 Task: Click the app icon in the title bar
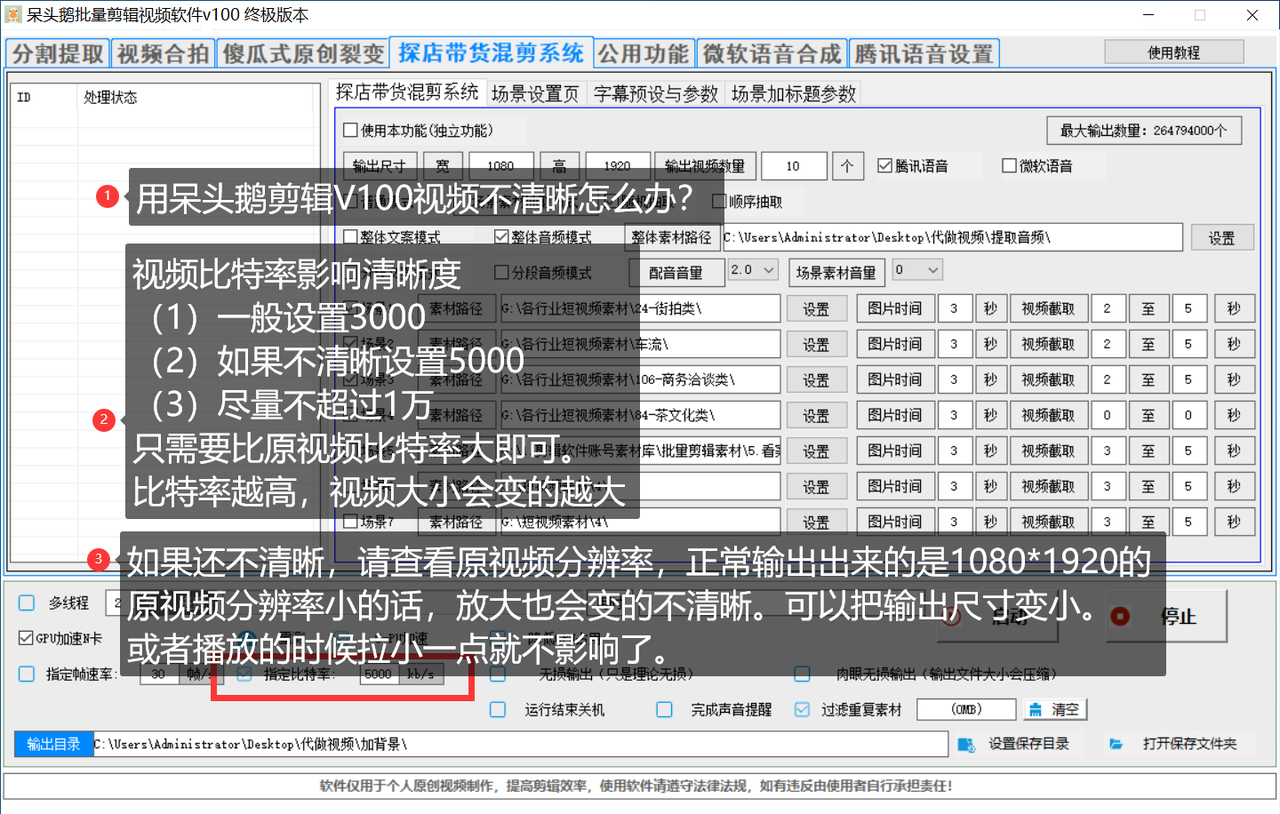(12, 14)
